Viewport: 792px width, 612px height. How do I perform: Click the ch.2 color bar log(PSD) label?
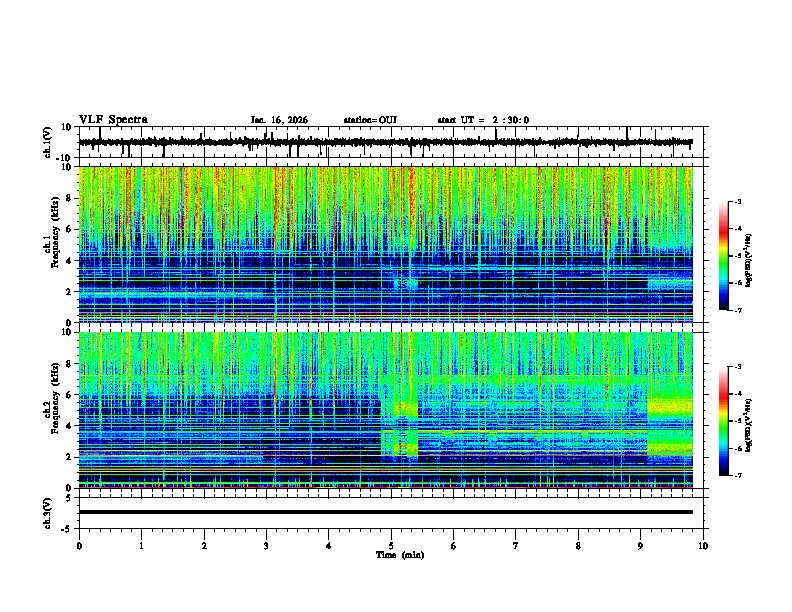coord(748,426)
